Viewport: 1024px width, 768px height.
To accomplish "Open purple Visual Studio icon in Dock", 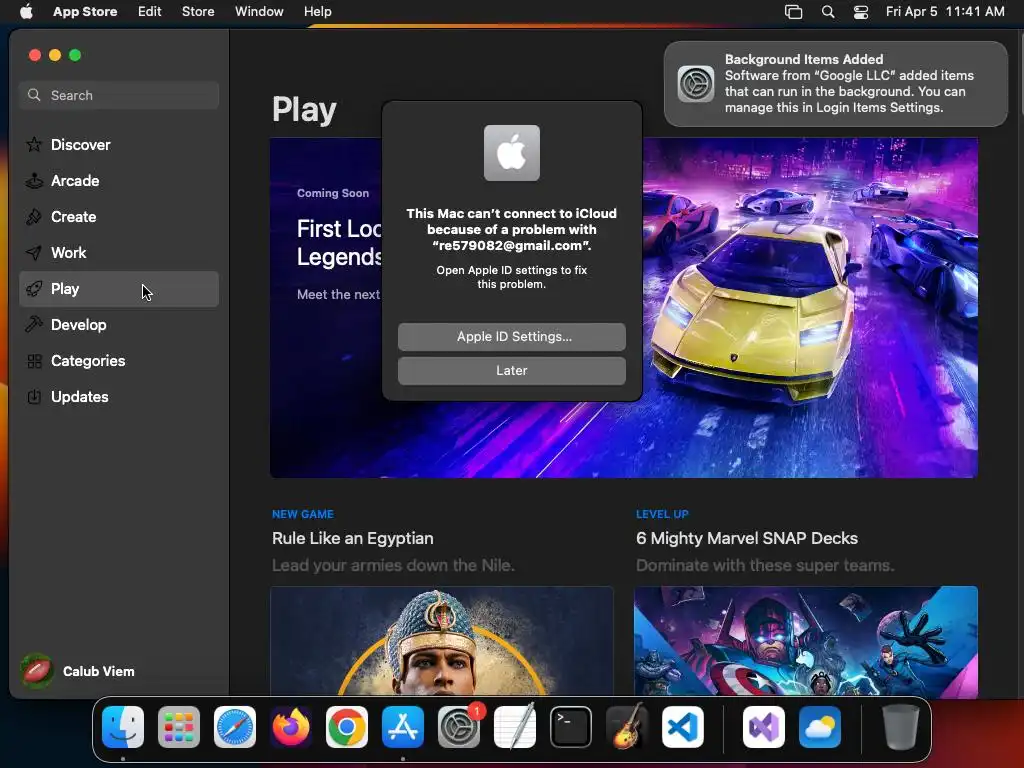I will [764, 727].
